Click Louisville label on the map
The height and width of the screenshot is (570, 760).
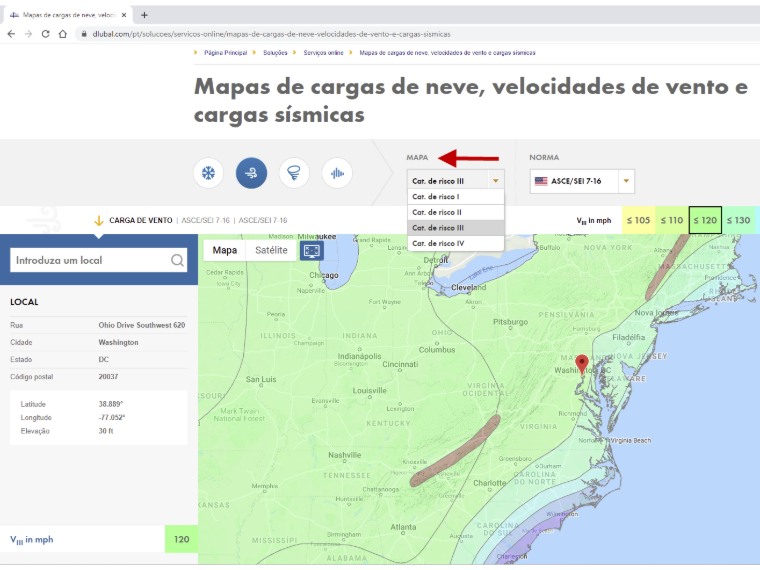(369, 391)
